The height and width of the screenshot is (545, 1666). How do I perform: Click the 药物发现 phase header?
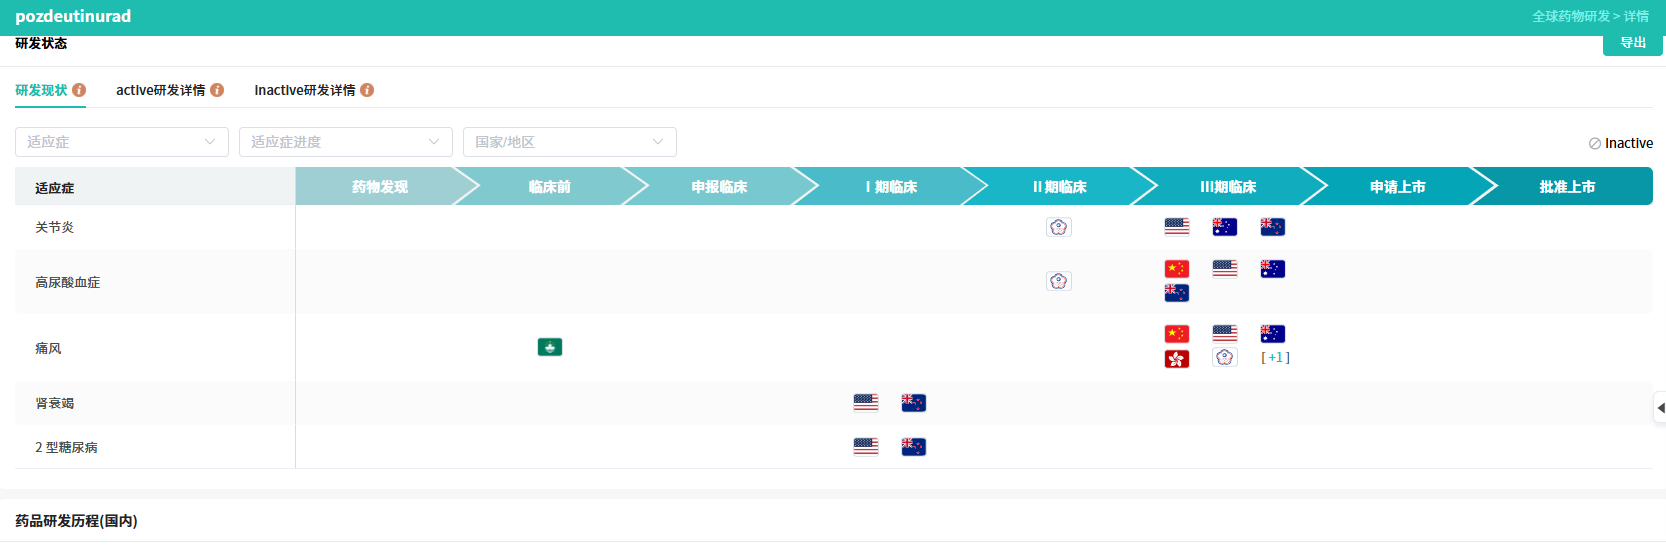click(x=380, y=187)
